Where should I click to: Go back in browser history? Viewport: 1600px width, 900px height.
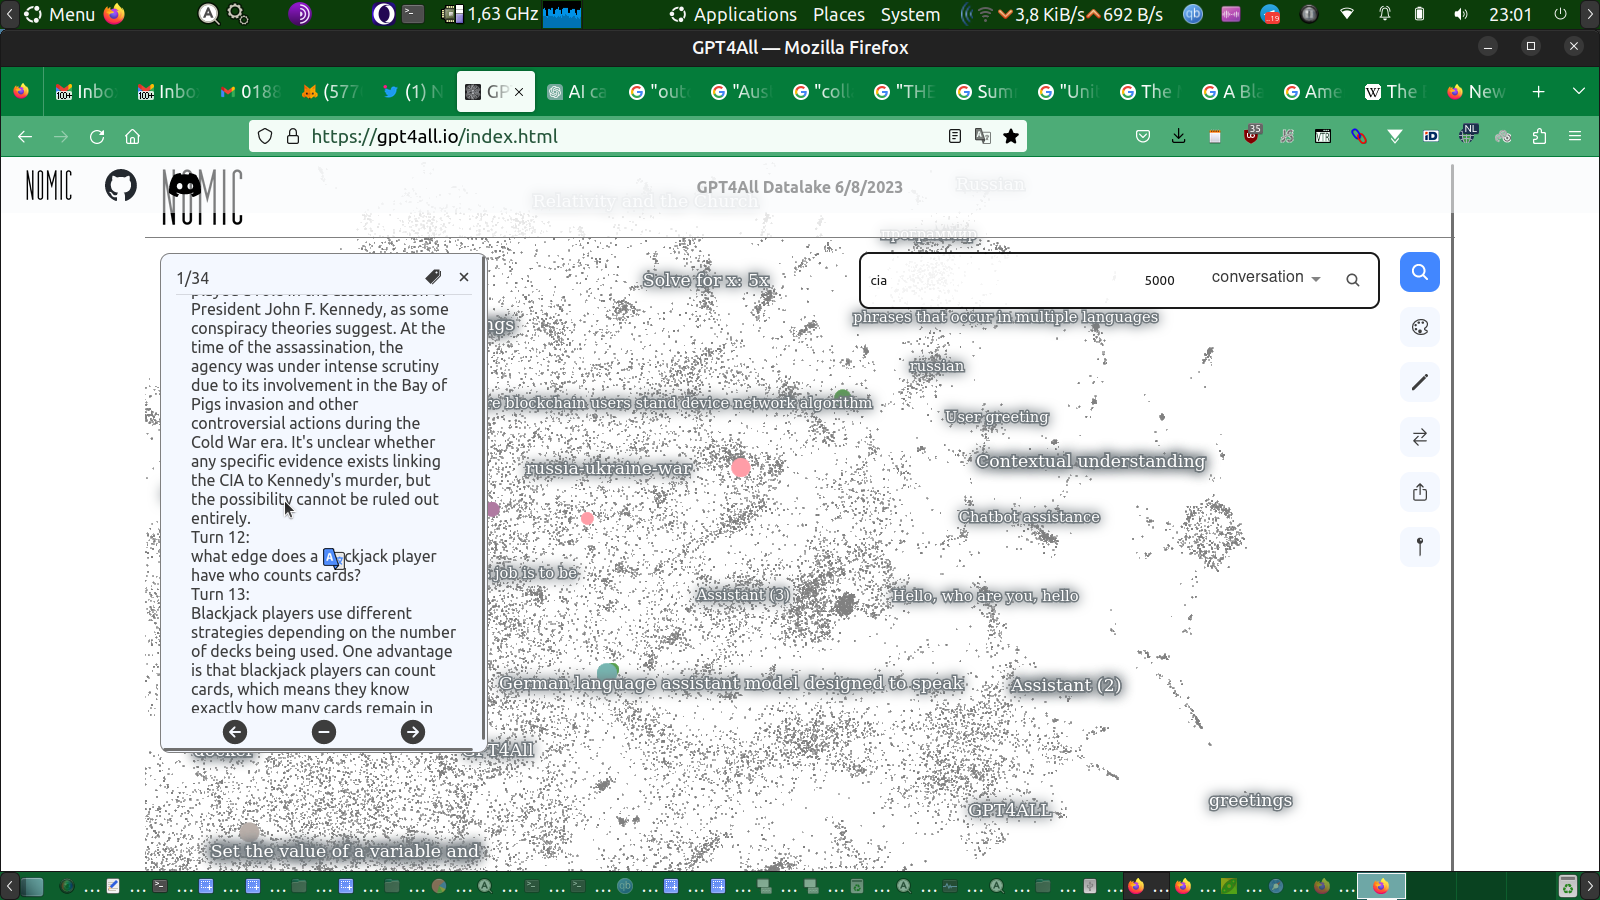(x=25, y=136)
